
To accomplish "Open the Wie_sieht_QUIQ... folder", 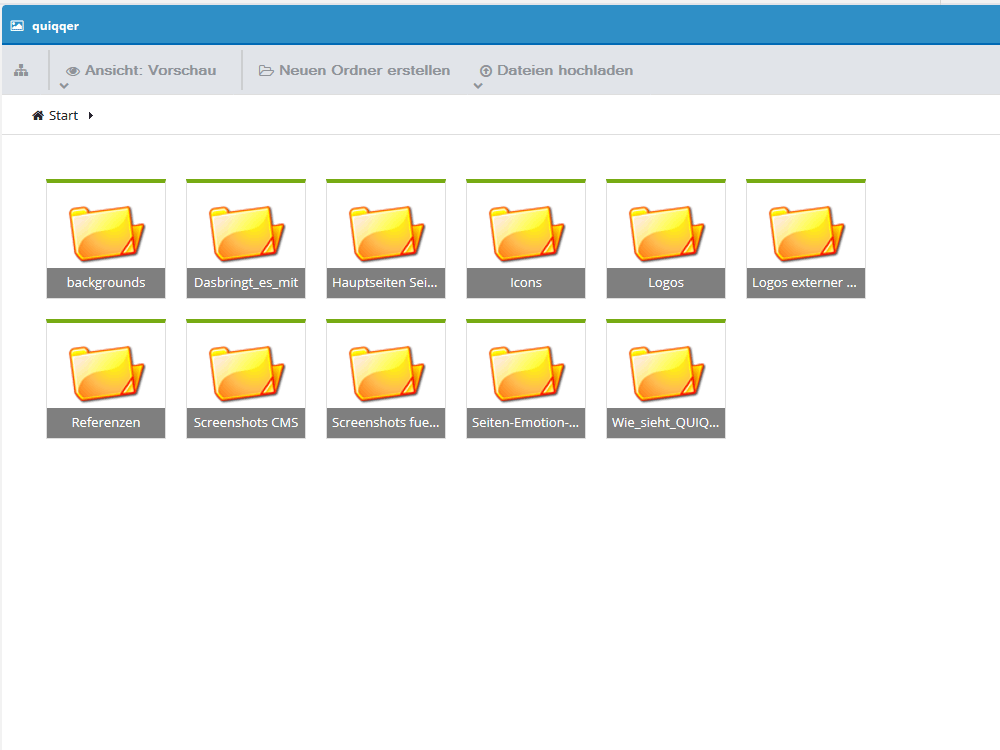I will (x=666, y=379).
